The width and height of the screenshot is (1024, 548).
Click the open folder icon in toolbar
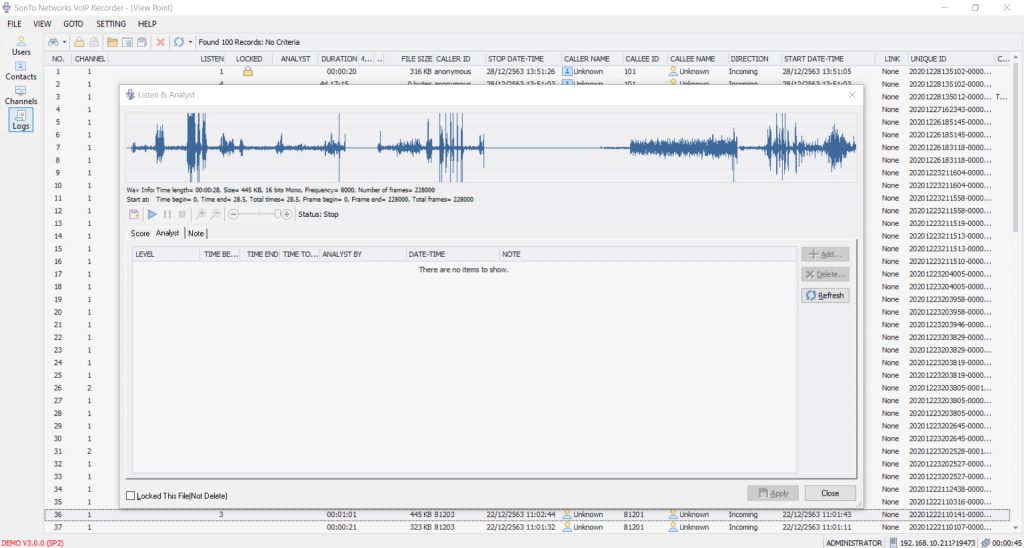pyautogui.click(x=111, y=42)
